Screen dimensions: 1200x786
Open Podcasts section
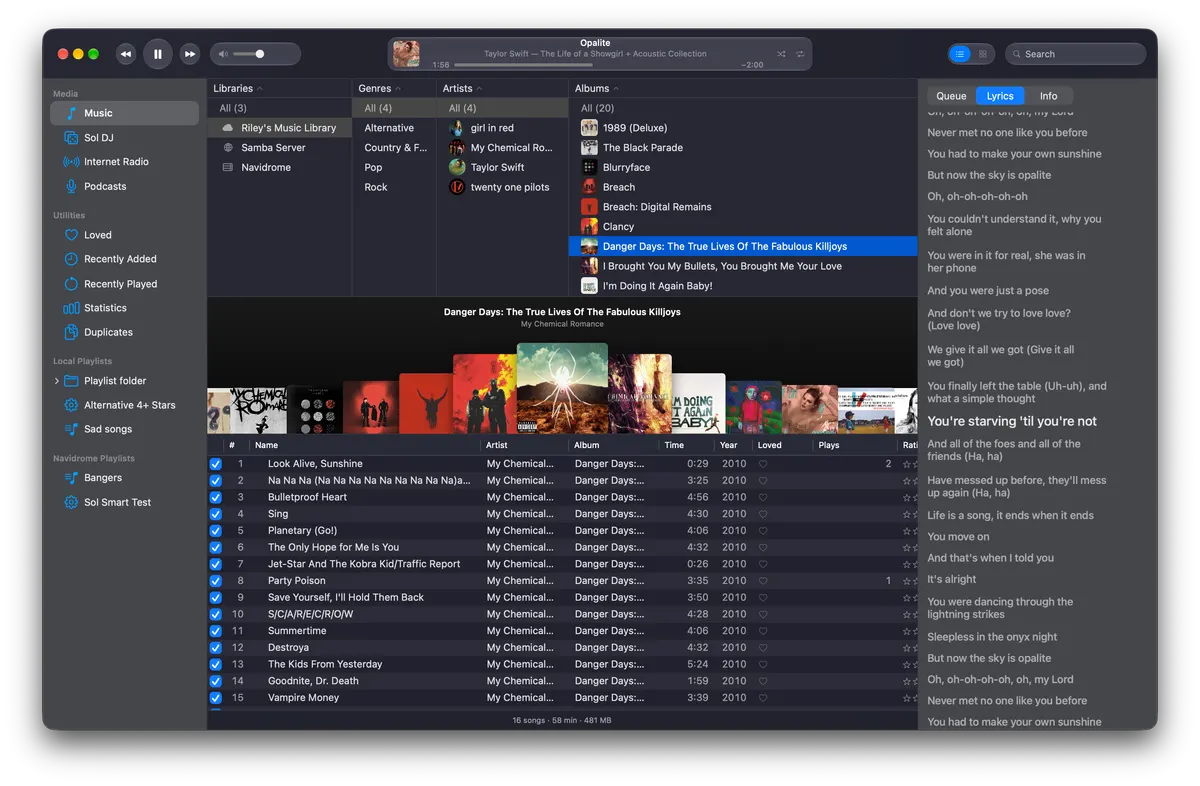[125, 186]
